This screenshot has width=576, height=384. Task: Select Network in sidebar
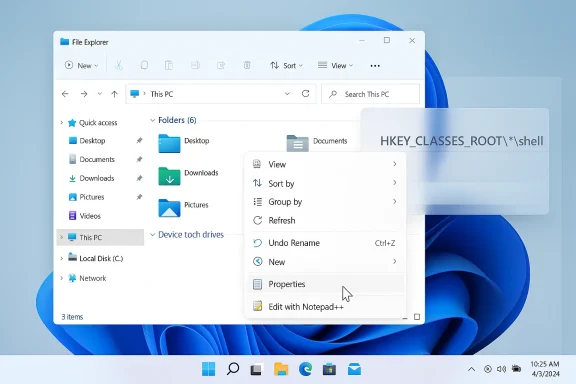87,278
